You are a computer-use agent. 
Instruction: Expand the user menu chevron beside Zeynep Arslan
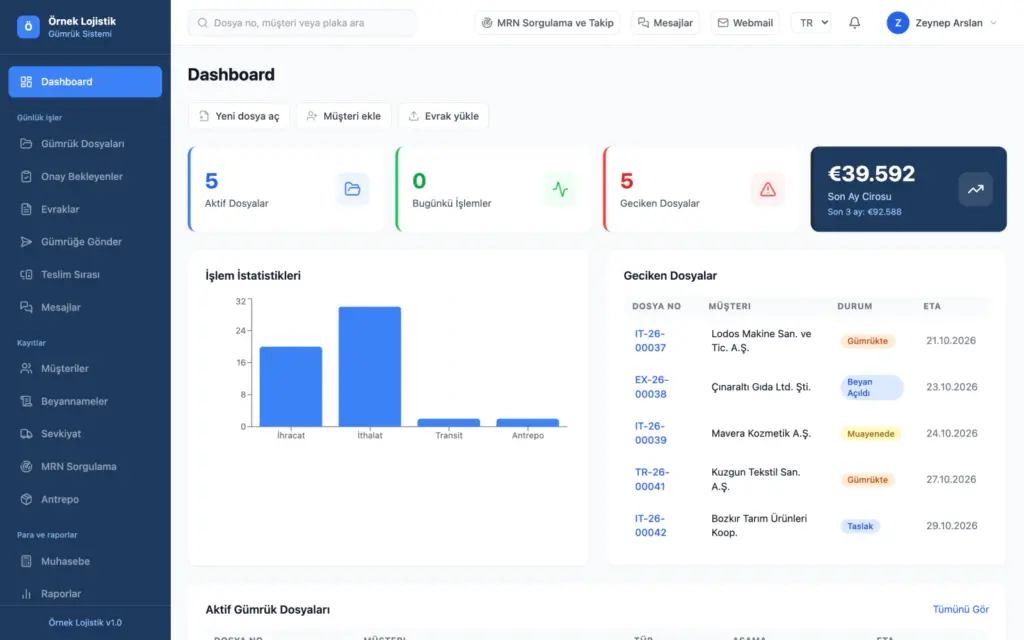pos(993,23)
